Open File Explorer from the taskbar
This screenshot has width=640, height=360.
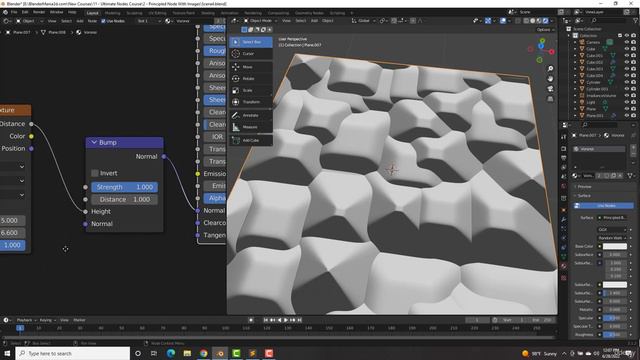coord(187,353)
